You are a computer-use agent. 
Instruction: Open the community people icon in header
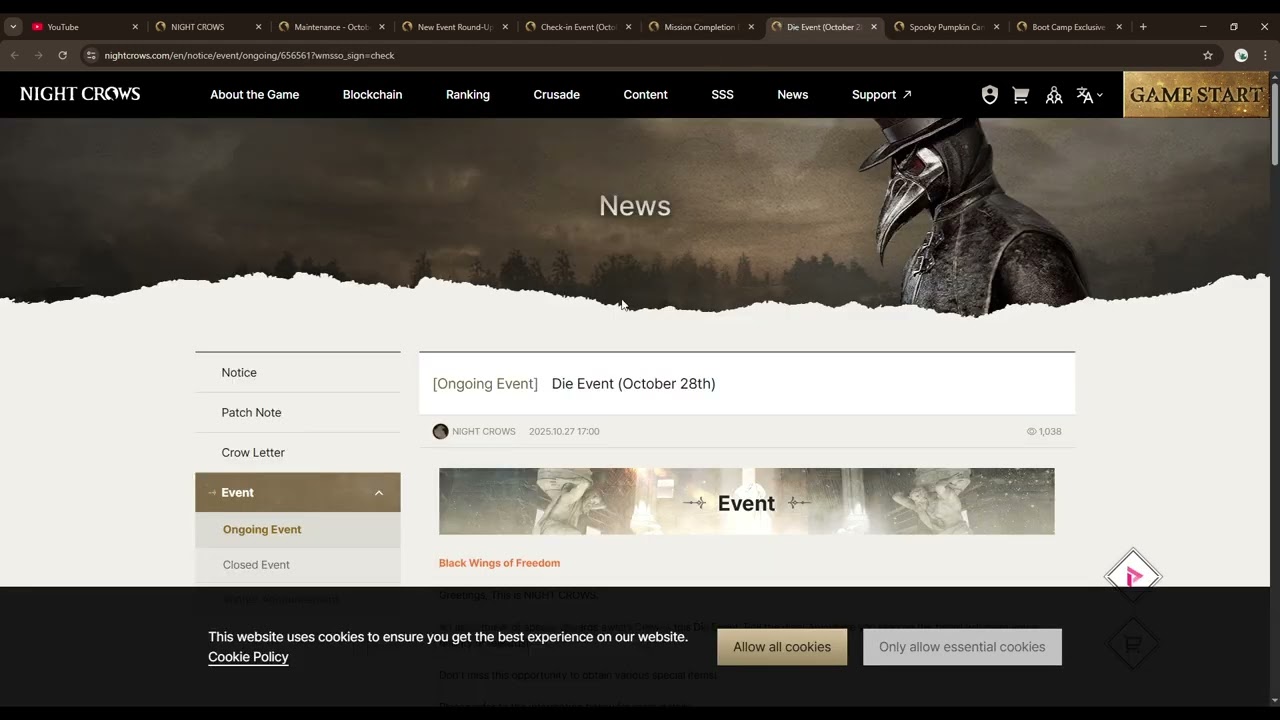(1054, 95)
